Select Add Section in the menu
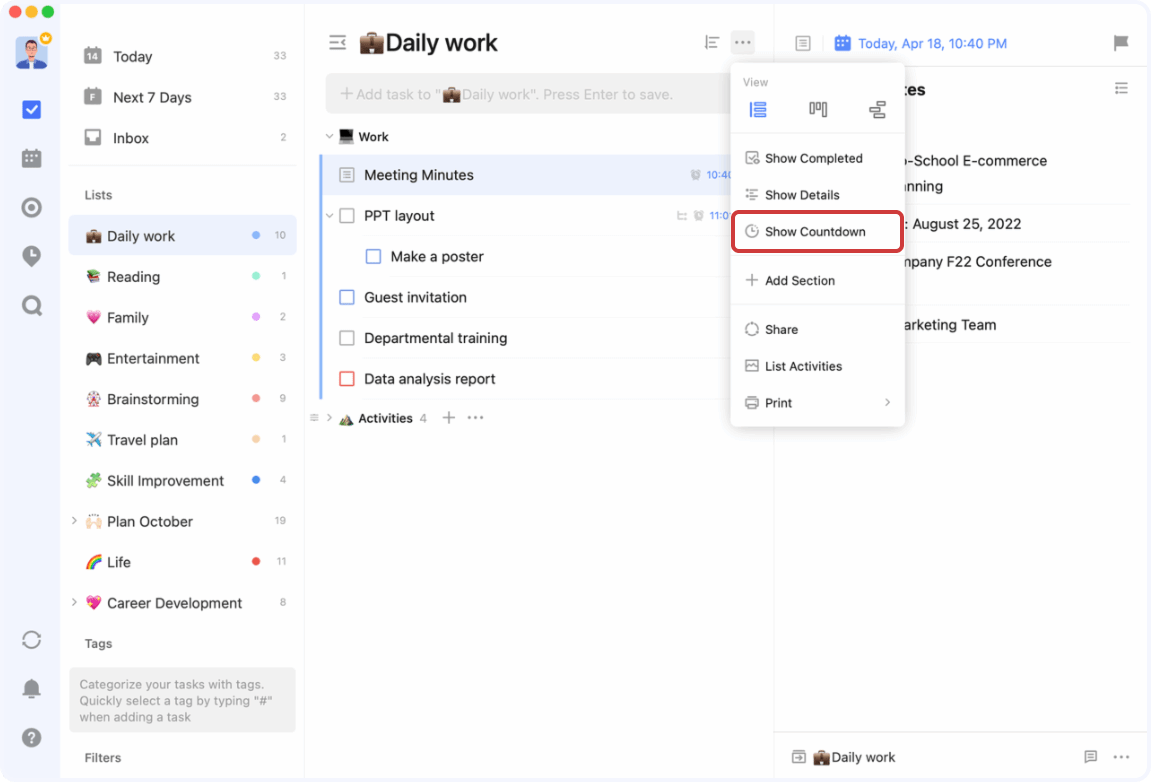 pos(799,281)
